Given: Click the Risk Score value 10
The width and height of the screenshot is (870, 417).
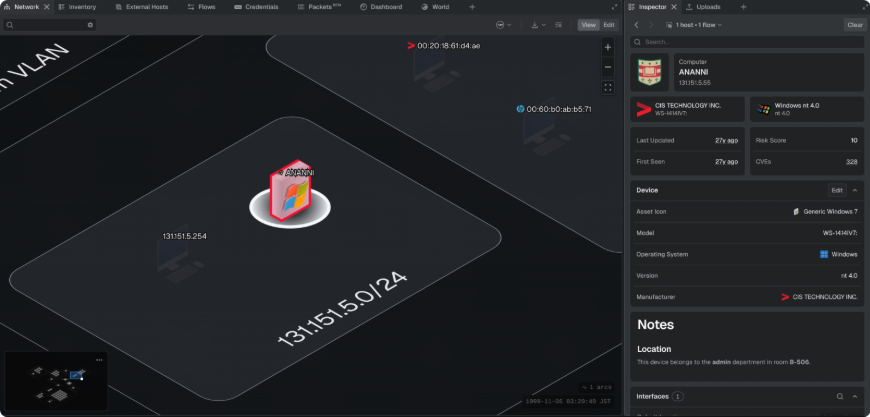Looking at the screenshot, I should click(x=854, y=140).
